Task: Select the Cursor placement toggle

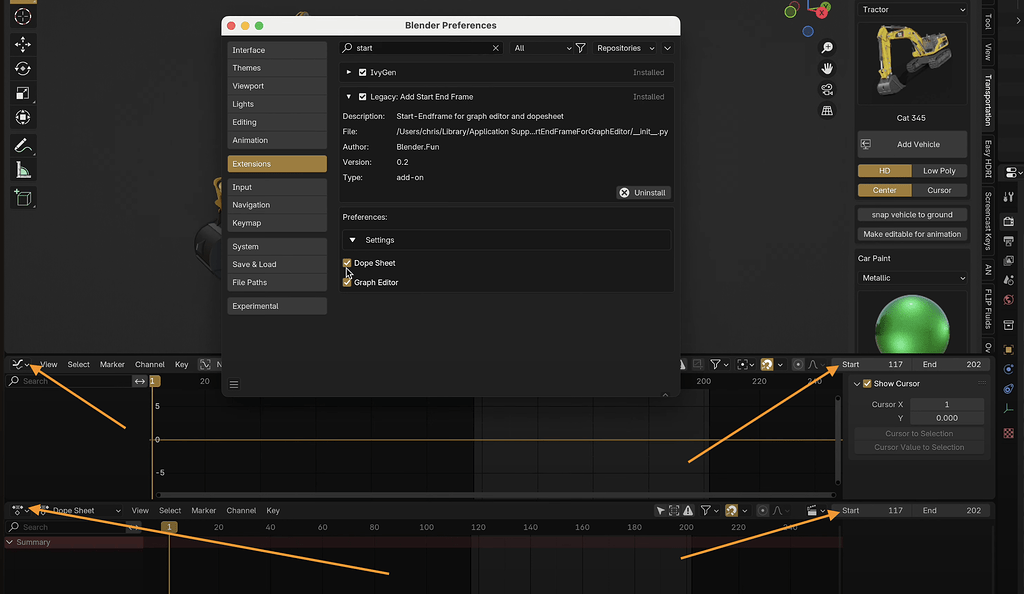Action: click(x=939, y=191)
